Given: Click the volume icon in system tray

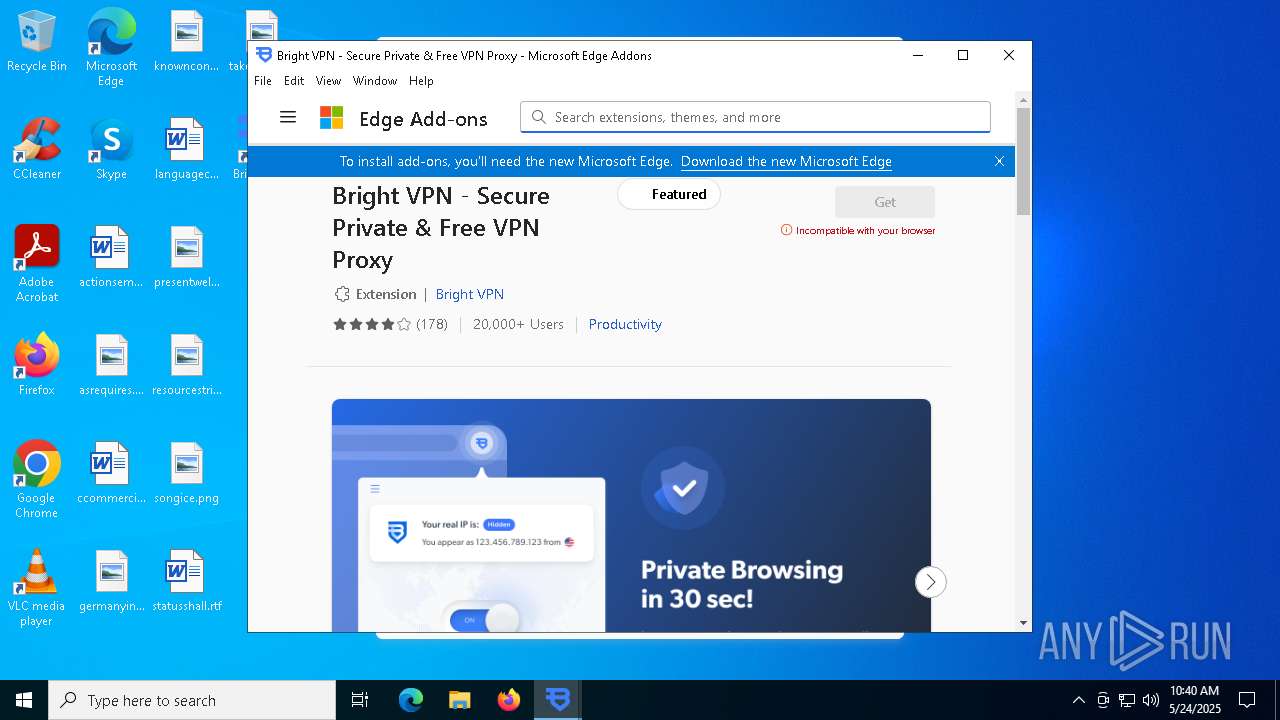Looking at the screenshot, I should 1151,700.
